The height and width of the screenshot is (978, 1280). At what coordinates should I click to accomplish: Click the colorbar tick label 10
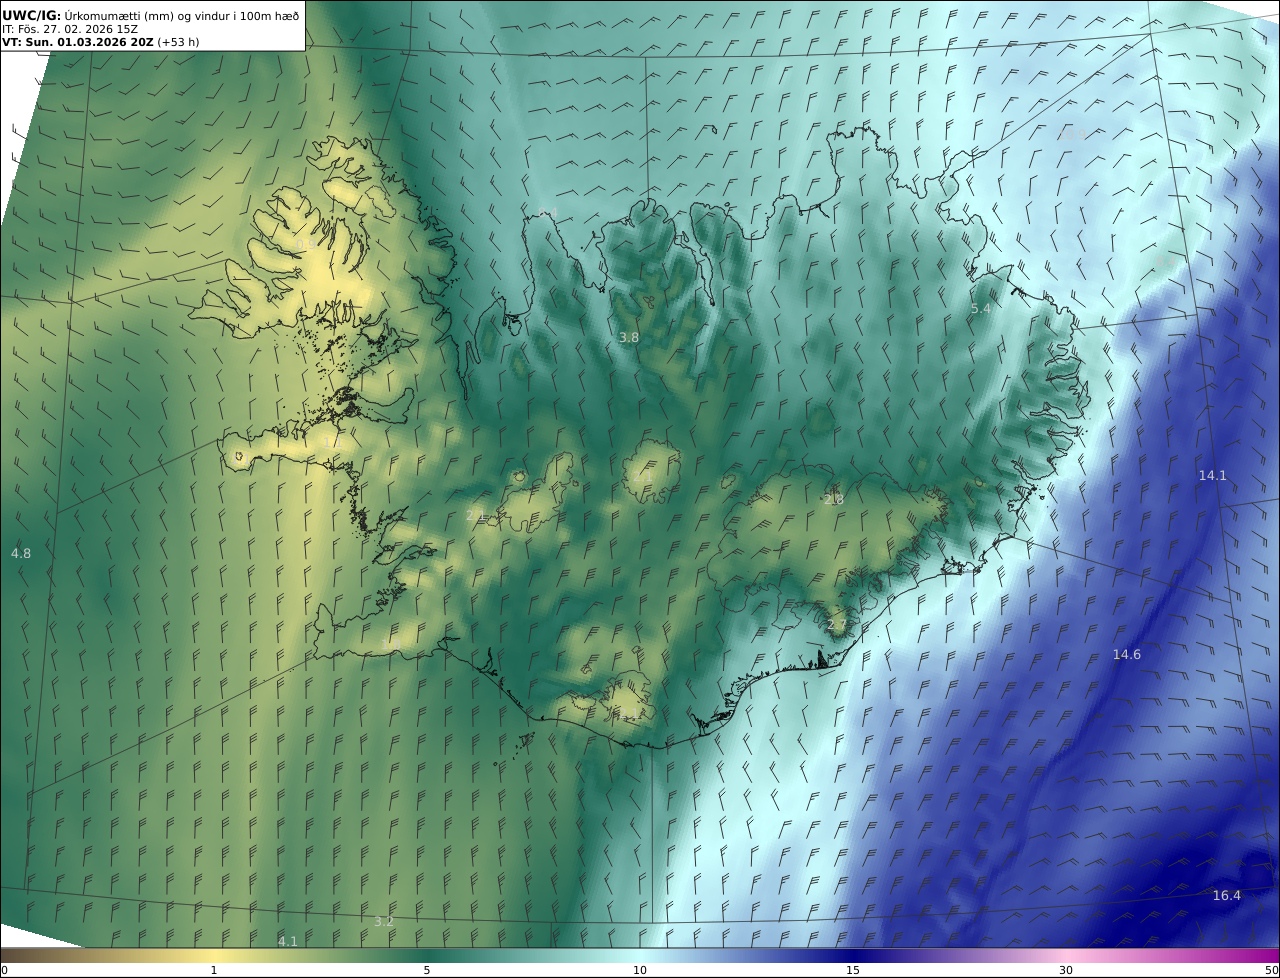pos(640,970)
